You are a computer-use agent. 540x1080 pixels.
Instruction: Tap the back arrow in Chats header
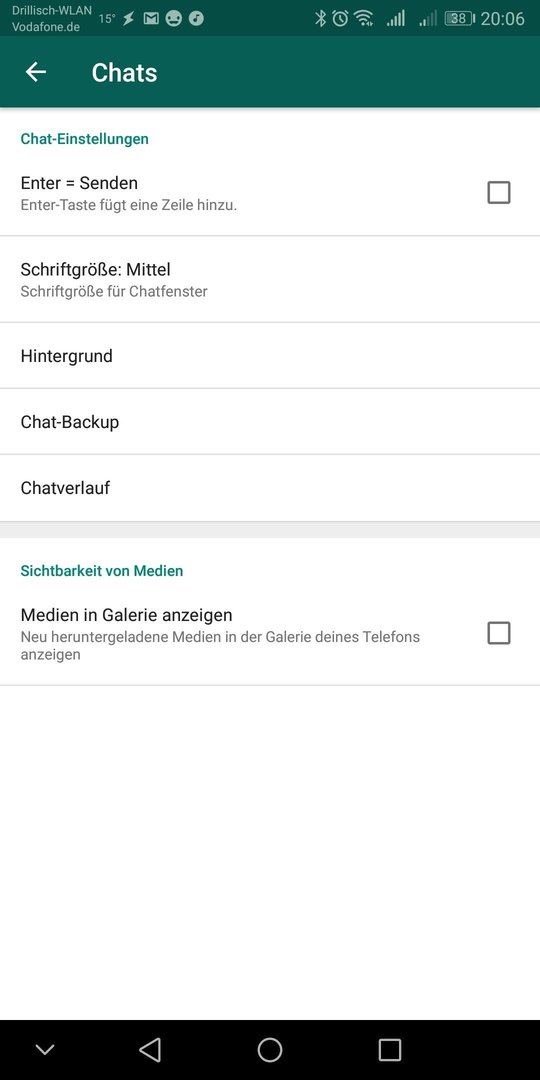[x=36, y=72]
